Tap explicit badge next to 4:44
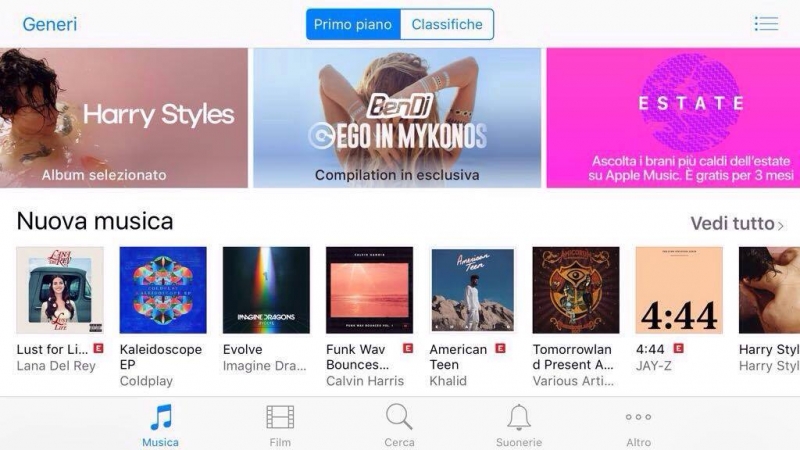800x450 pixels. [x=679, y=348]
